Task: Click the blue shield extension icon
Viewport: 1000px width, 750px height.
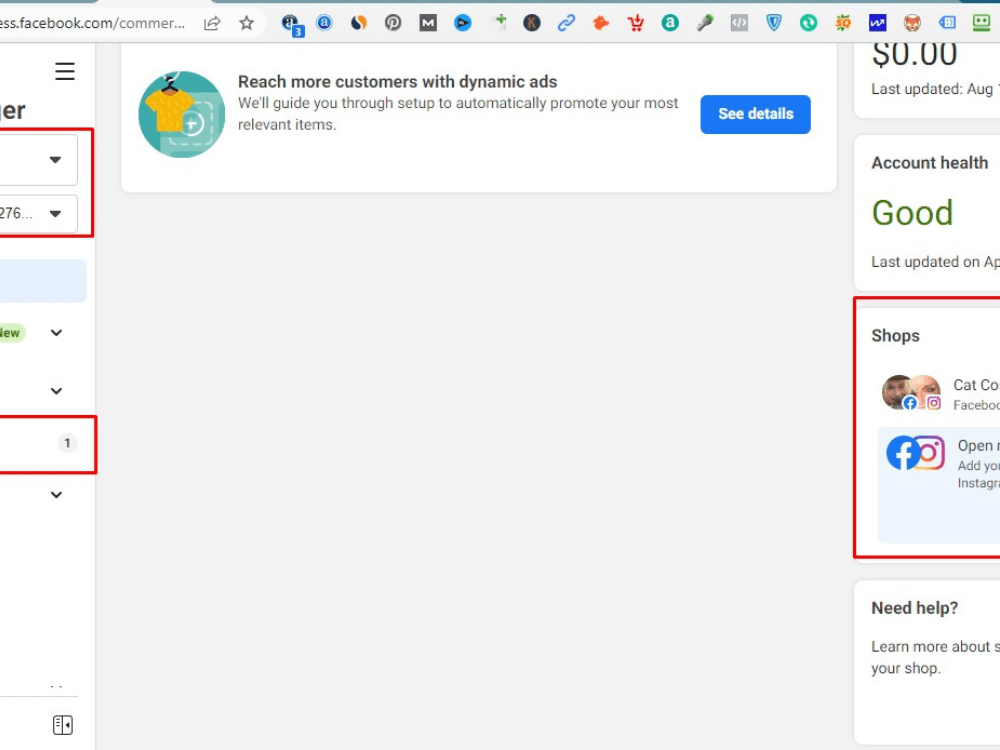Action: [x=774, y=23]
